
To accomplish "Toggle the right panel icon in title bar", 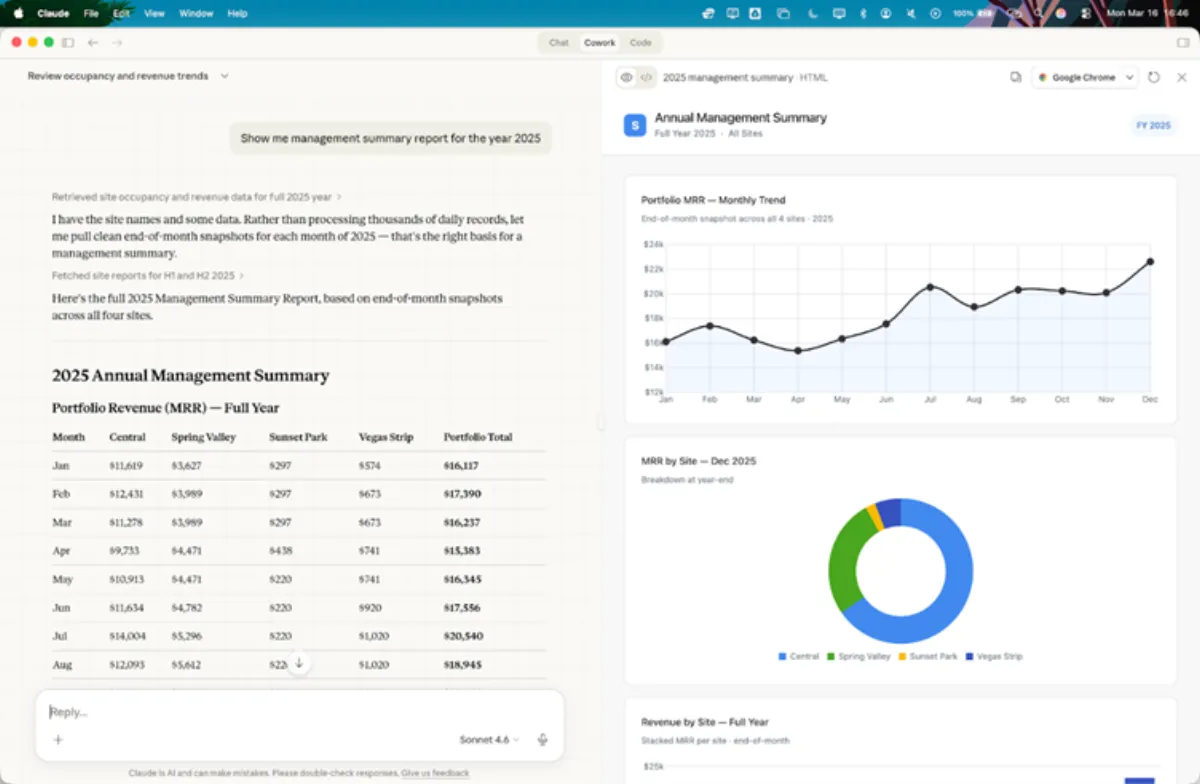I will [1183, 43].
